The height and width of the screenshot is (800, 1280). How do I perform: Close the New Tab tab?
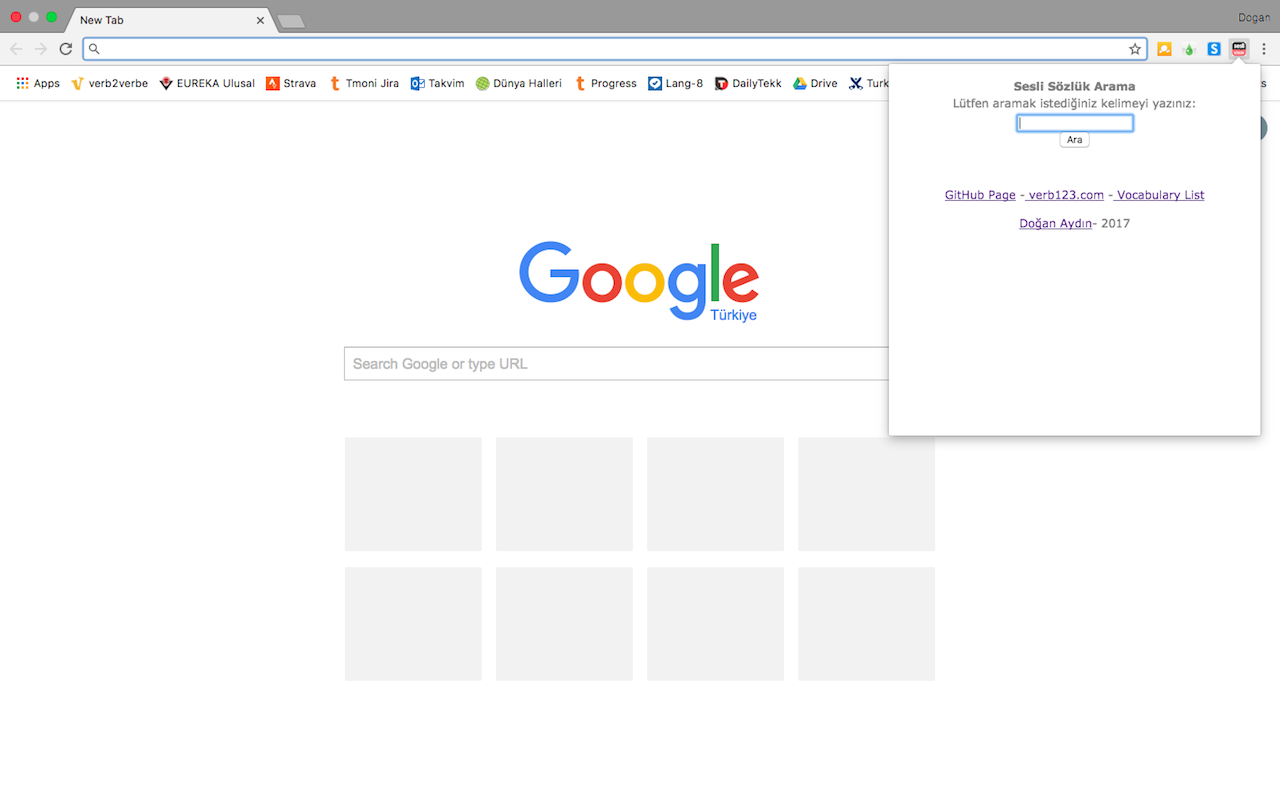point(260,20)
